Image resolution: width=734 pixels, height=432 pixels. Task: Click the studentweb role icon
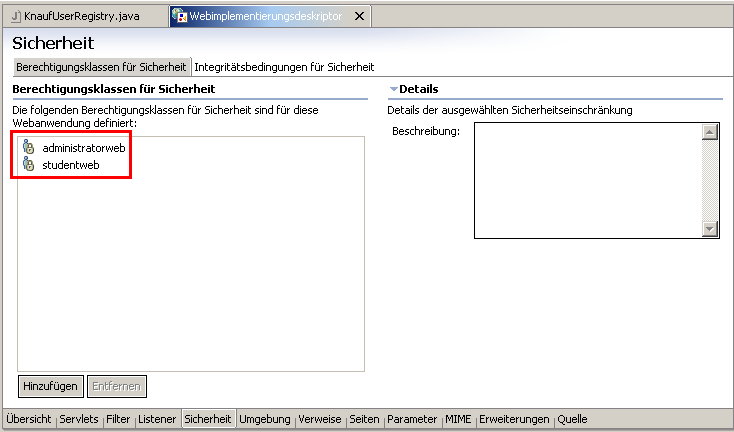point(28,164)
